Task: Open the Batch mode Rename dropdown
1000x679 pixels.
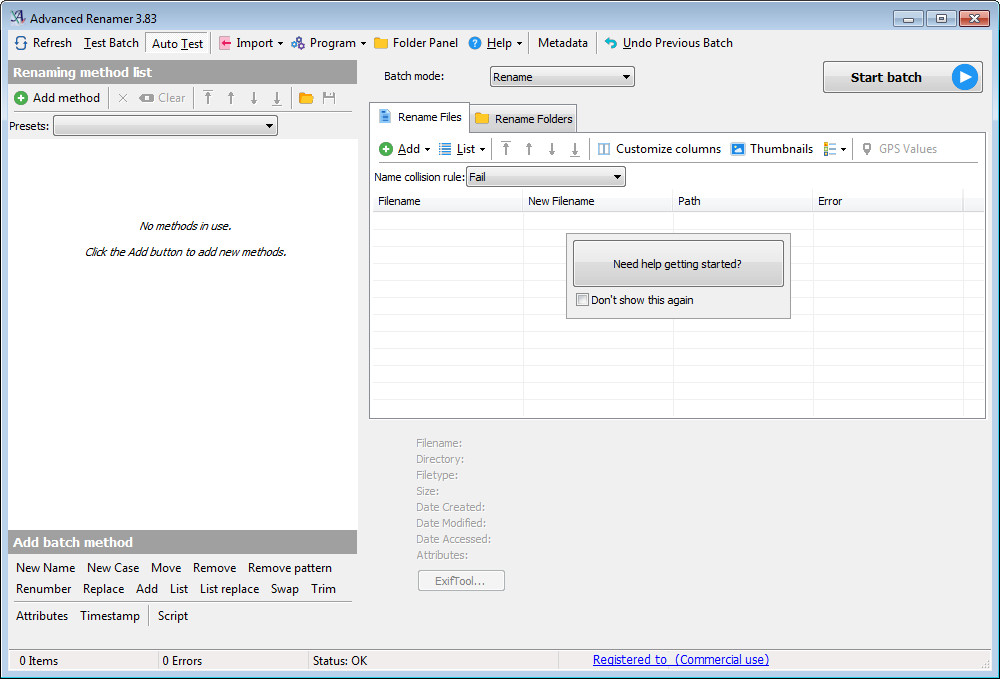Action: (x=562, y=77)
